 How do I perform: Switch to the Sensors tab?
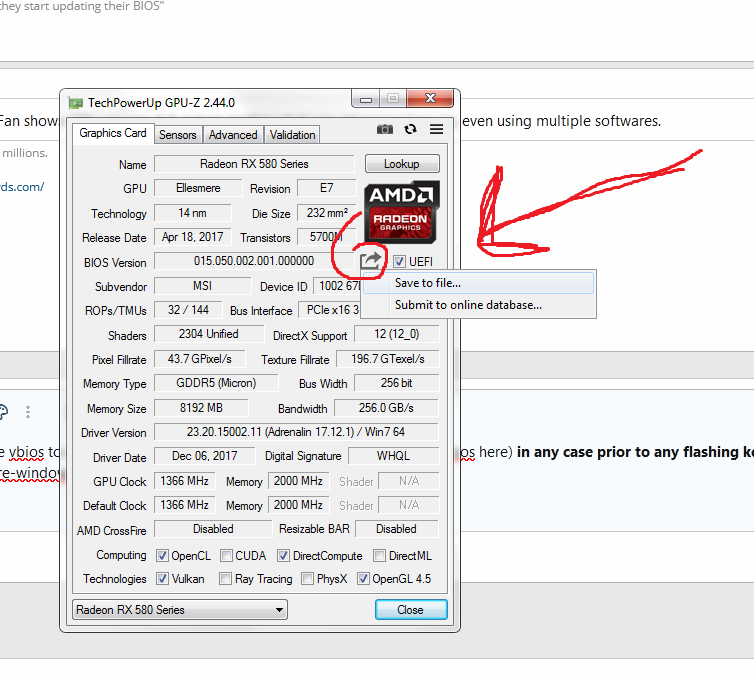(x=178, y=135)
